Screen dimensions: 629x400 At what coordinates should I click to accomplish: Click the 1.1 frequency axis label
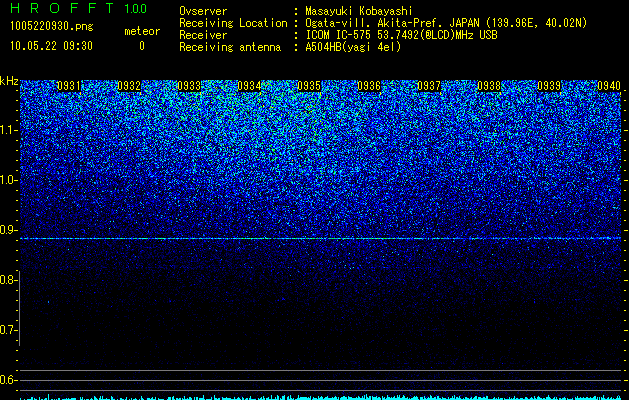tap(7, 130)
